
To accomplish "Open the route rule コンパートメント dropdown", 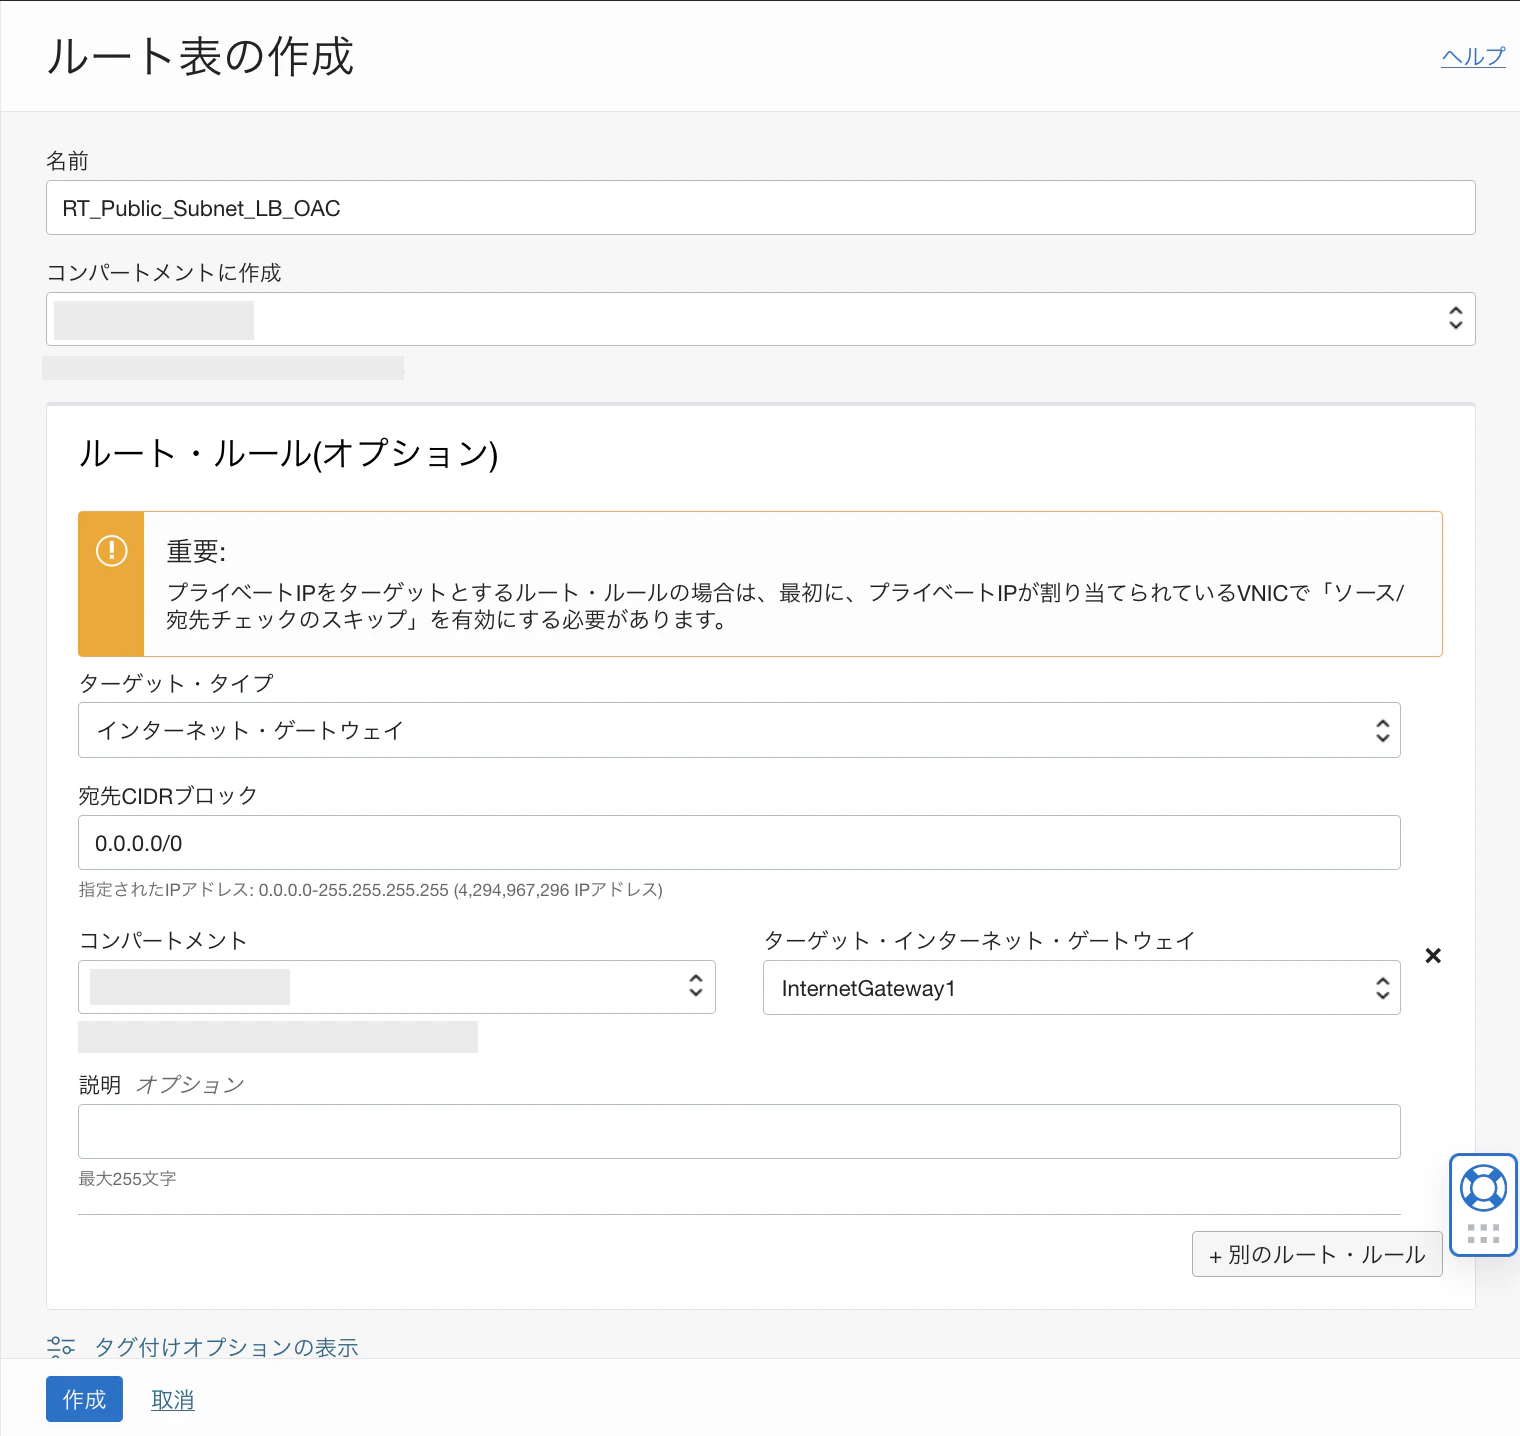I will [x=397, y=987].
